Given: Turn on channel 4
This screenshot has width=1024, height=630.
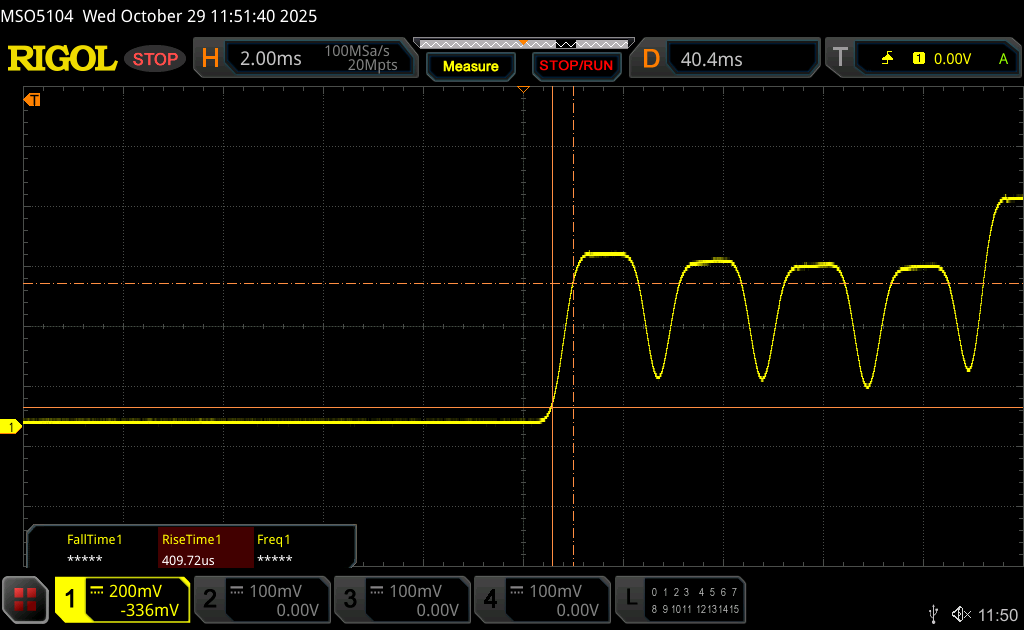Looking at the screenshot, I should (541, 599).
